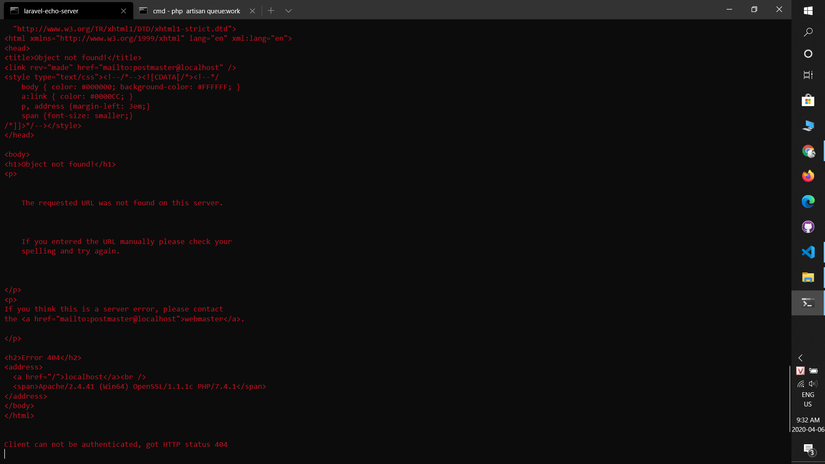Open Task View on the taskbar
The height and width of the screenshot is (464, 825).
pos(808,75)
